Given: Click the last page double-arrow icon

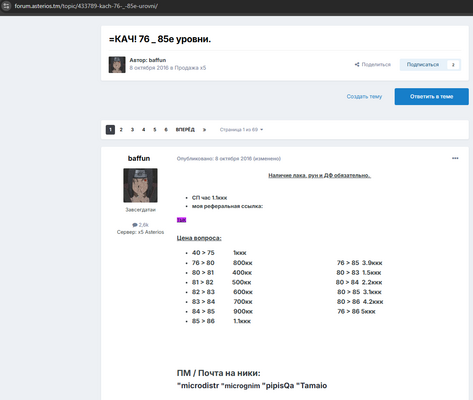Looking at the screenshot, I should (204, 130).
